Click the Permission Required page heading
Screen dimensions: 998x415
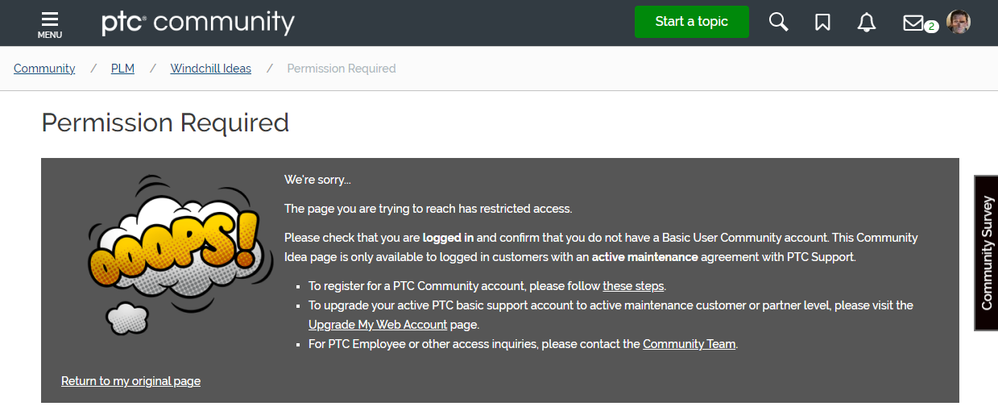165,123
